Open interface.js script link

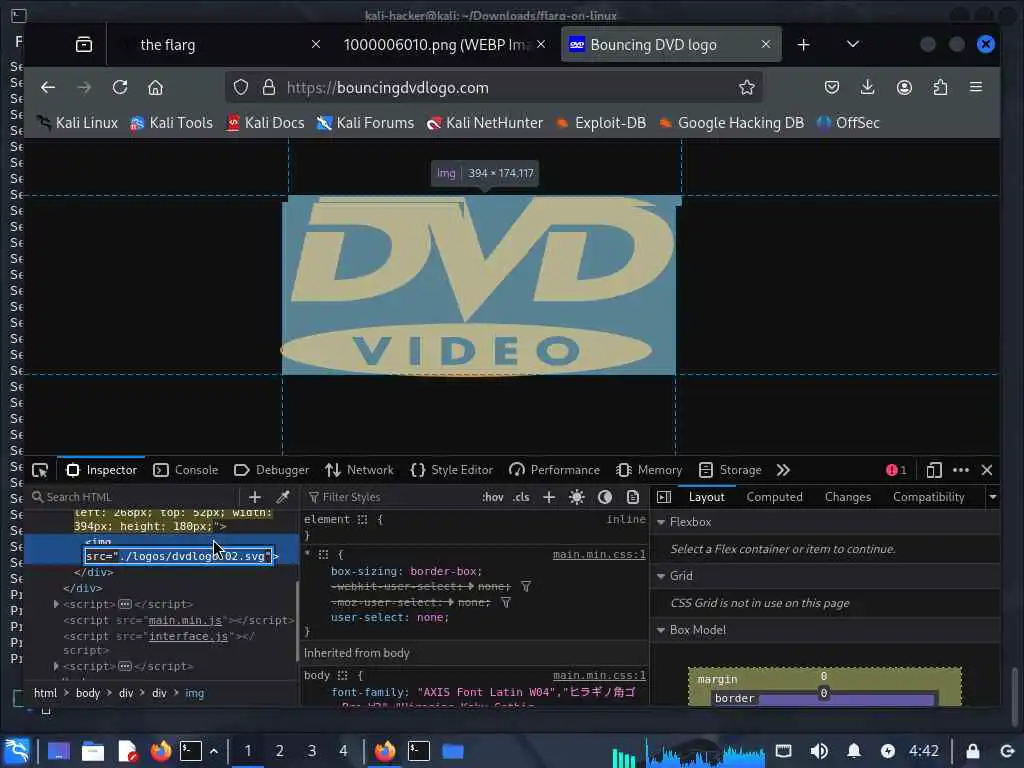click(x=188, y=636)
